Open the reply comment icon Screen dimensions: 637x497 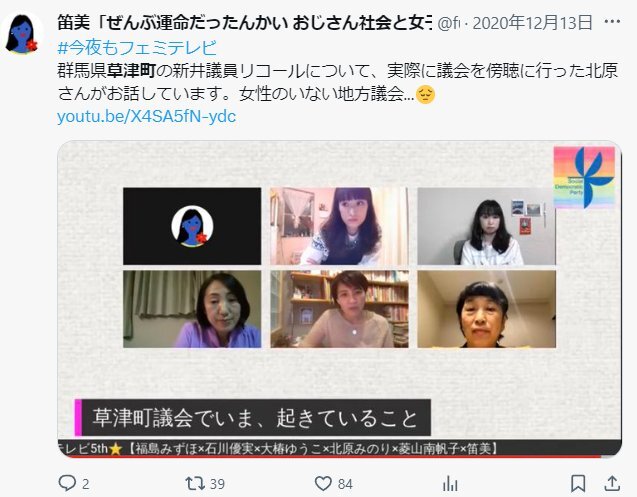point(67,483)
